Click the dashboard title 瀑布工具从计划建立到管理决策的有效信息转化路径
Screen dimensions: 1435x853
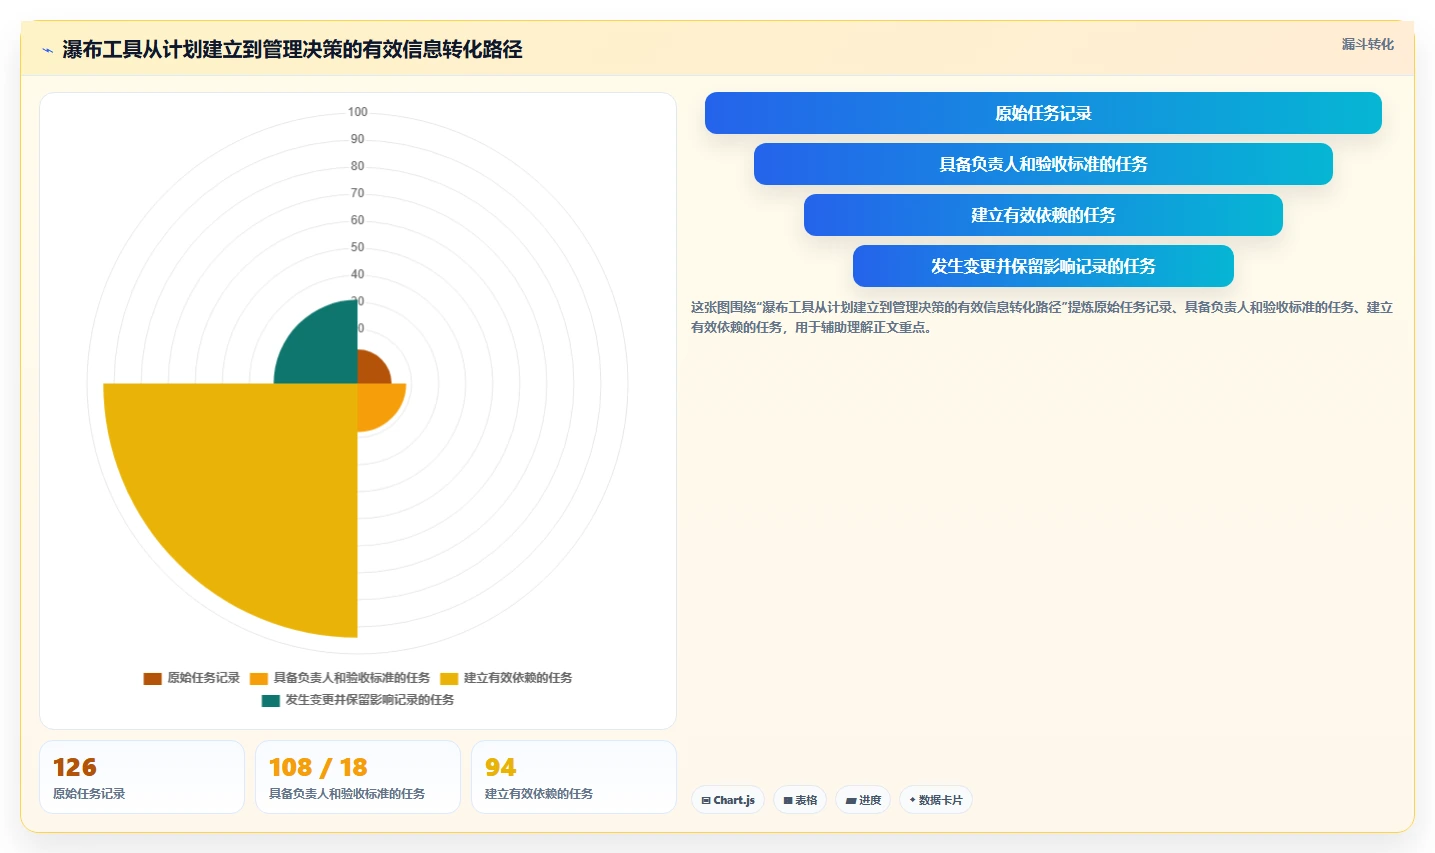pyautogui.click(x=292, y=49)
